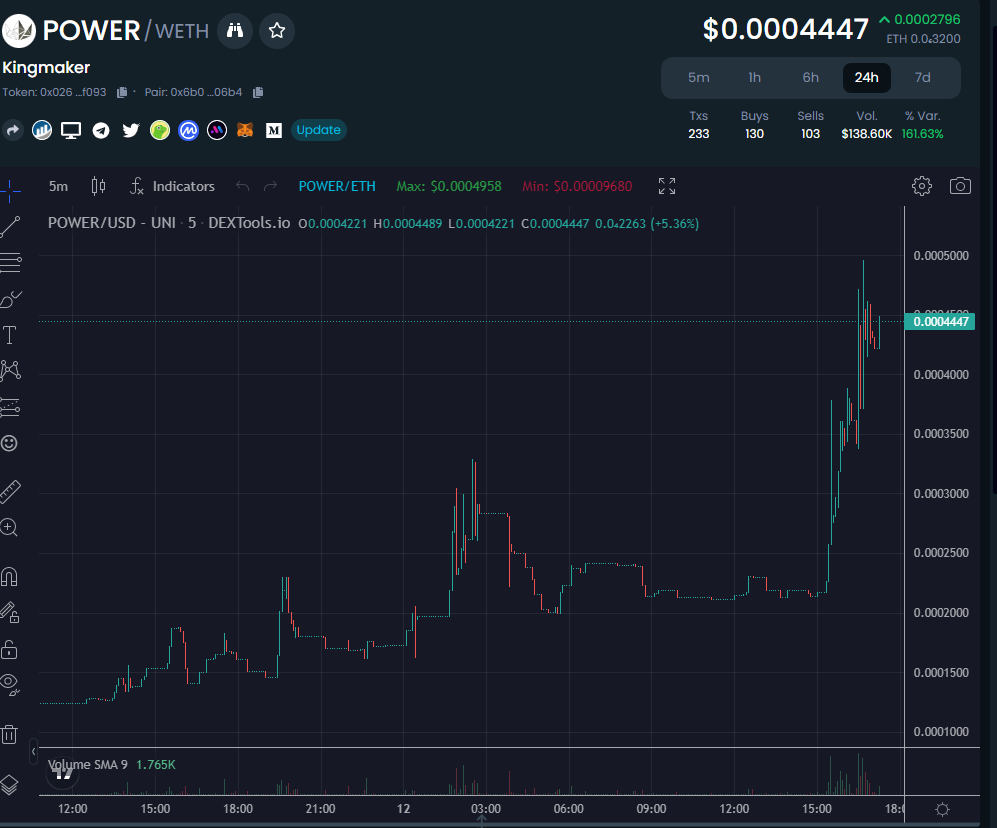The height and width of the screenshot is (828, 997).
Task: Open the blue chart explorer icon
Action: tap(42, 130)
